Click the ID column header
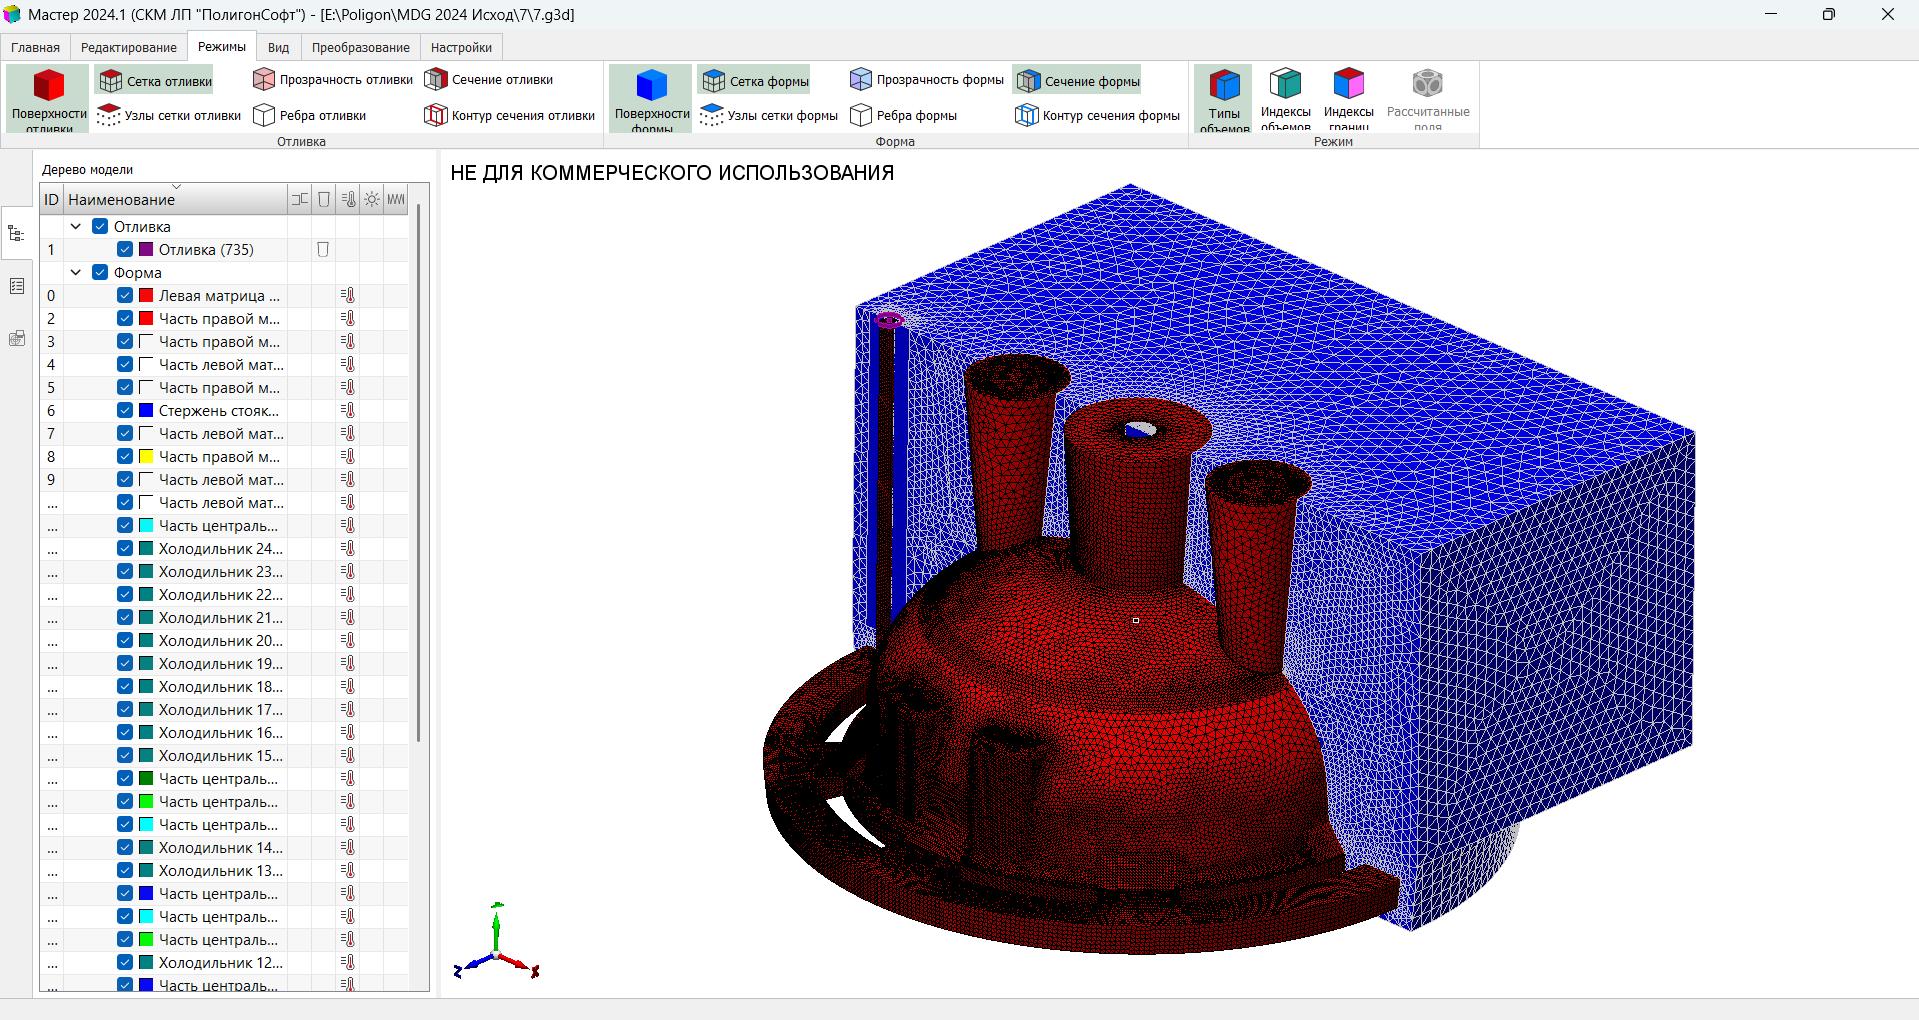This screenshot has width=1919, height=1020. click(52, 199)
